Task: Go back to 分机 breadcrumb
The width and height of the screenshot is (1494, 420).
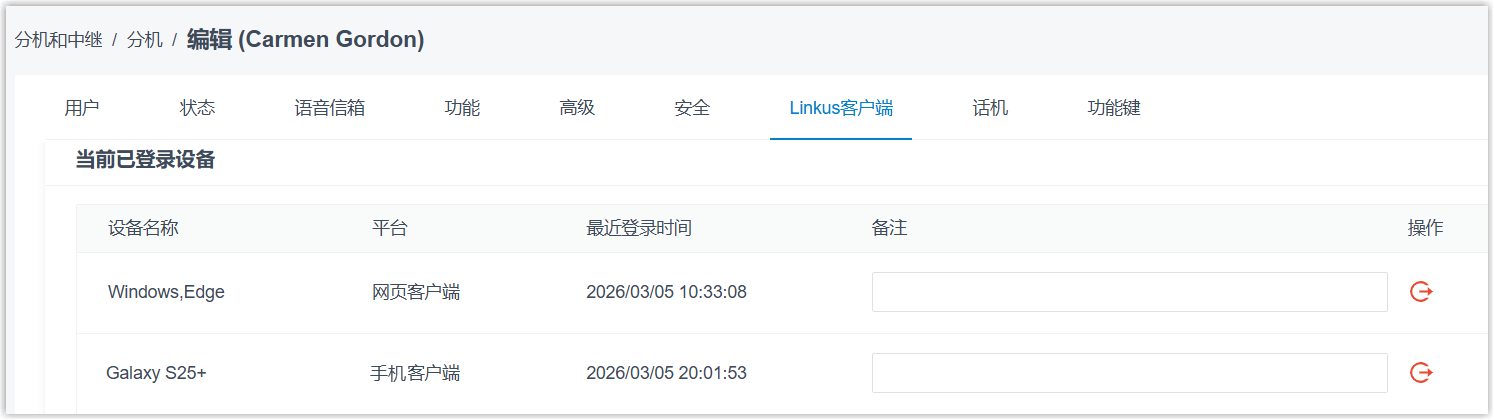Action: (x=144, y=40)
